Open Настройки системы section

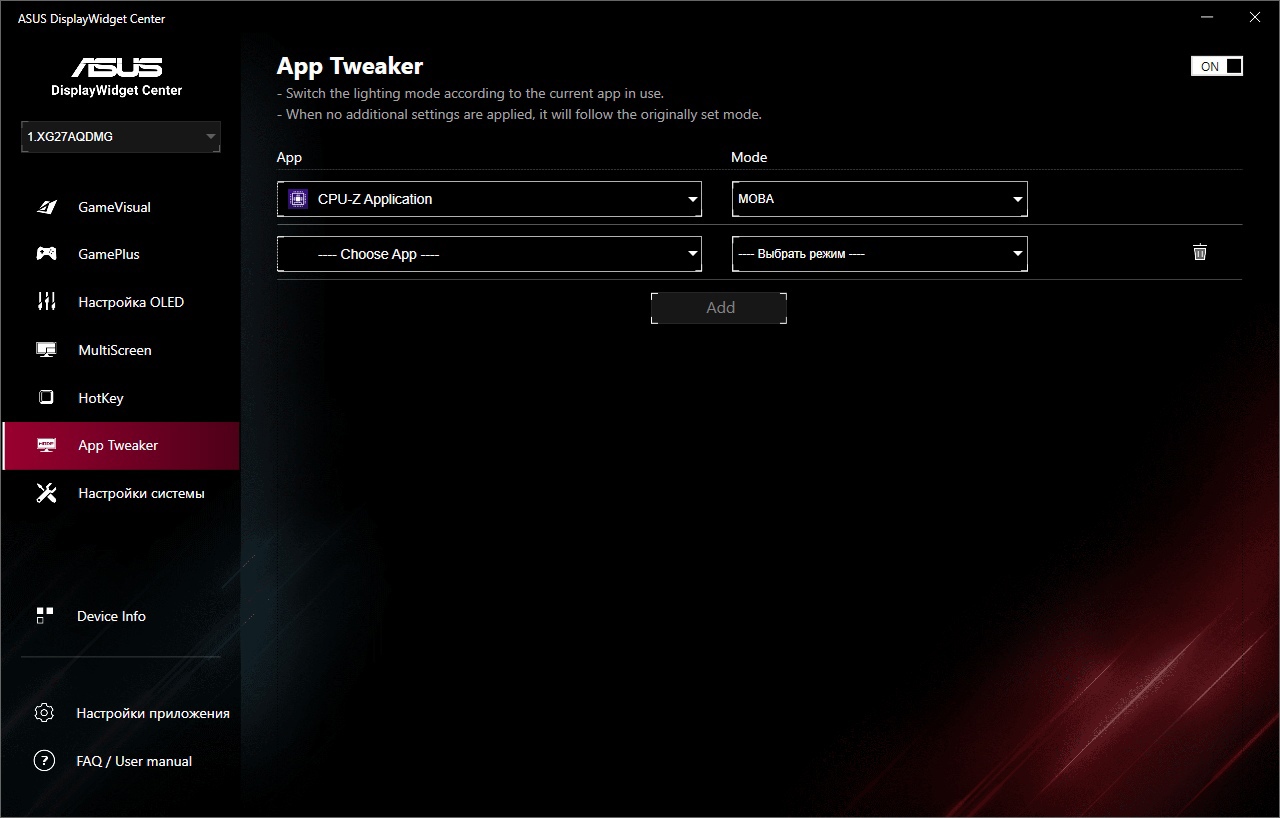coord(120,493)
